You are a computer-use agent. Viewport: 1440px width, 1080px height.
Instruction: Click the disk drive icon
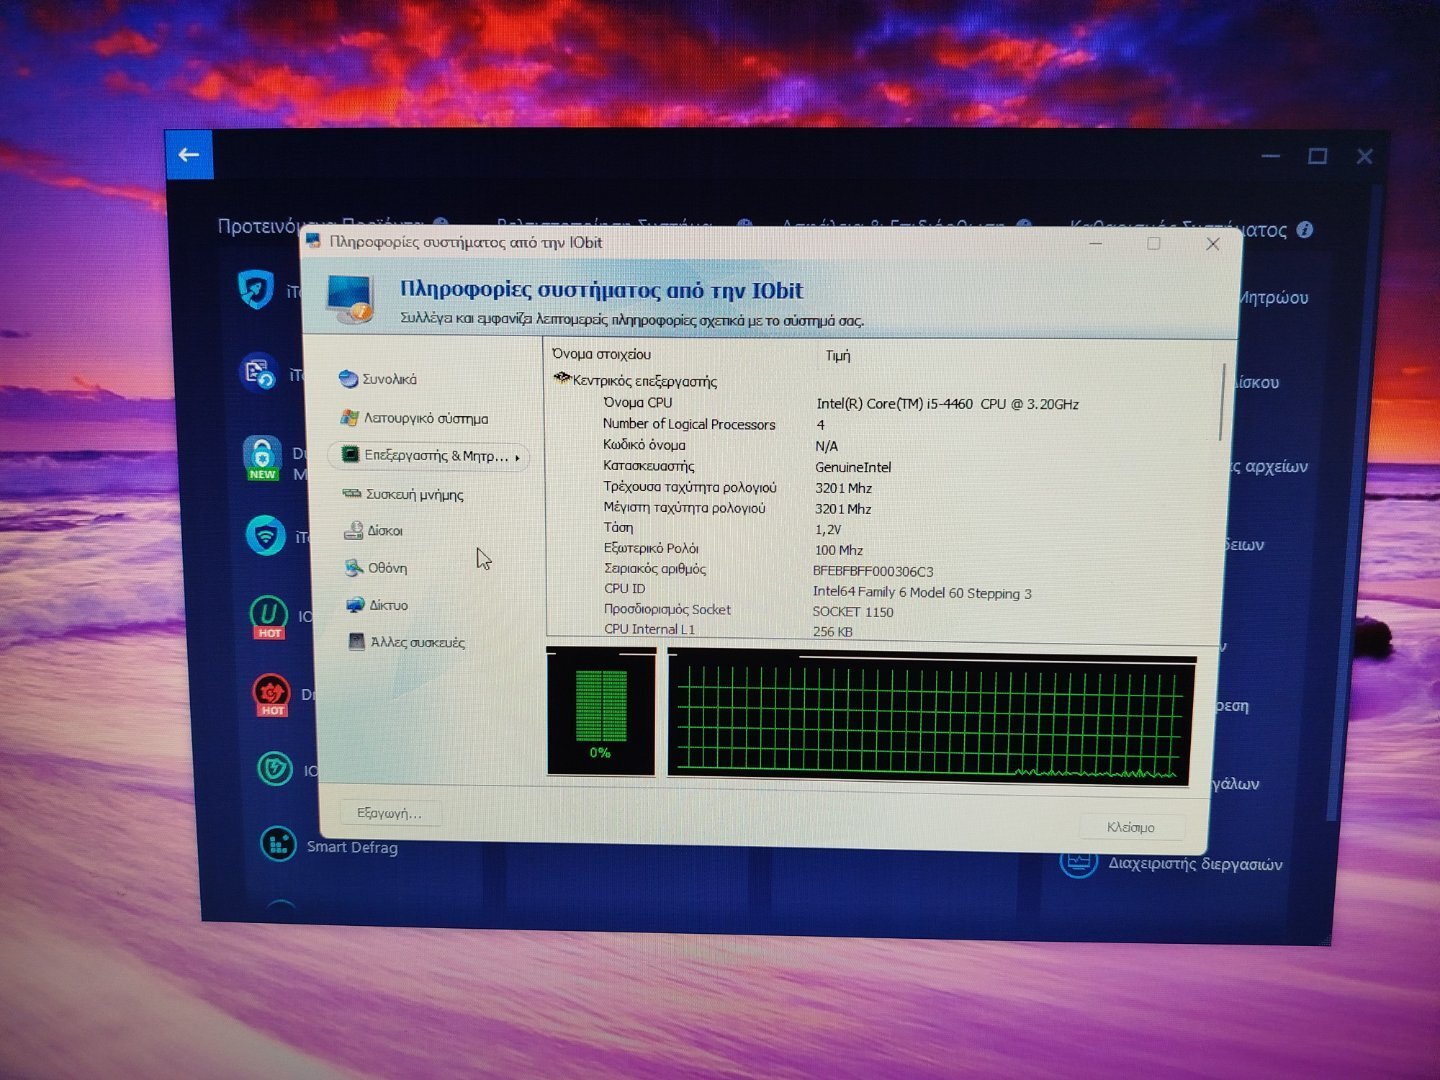[x=353, y=530]
